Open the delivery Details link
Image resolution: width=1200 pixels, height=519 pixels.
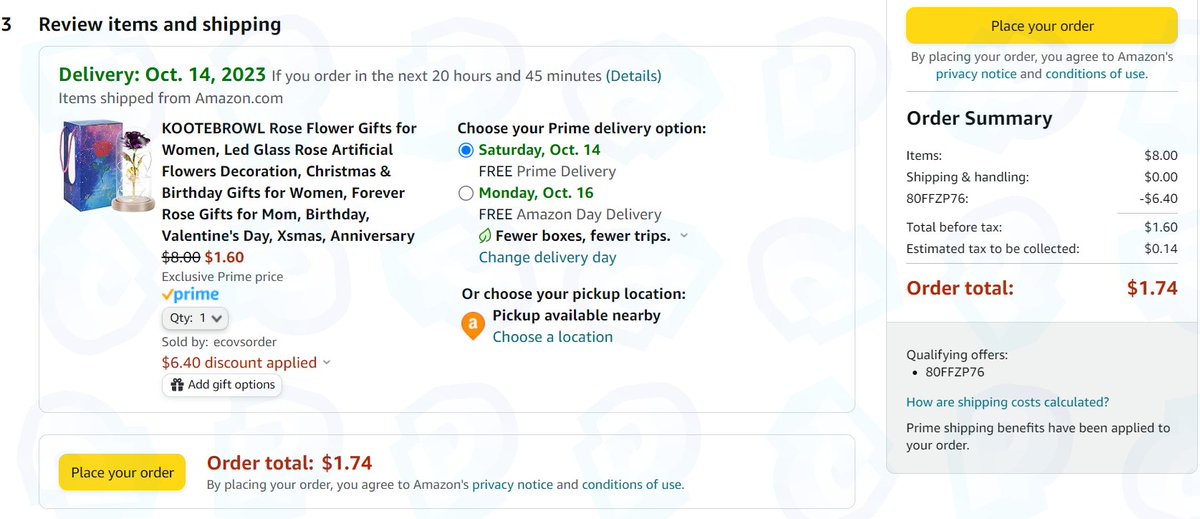[x=634, y=76]
